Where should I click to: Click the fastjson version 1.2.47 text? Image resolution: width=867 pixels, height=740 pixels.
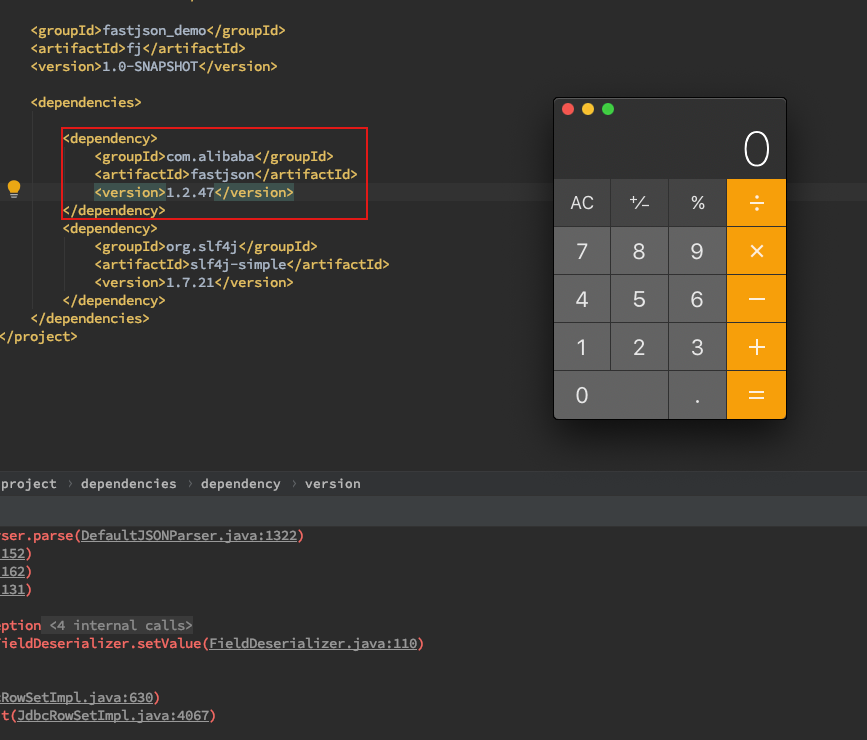click(x=190, y=192)
